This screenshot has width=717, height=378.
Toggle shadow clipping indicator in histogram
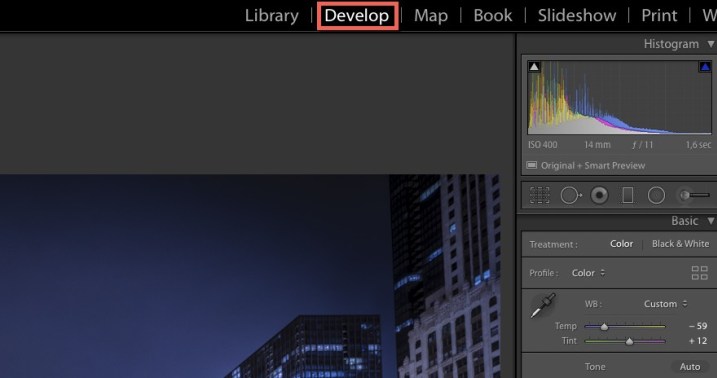pos(534,67)
